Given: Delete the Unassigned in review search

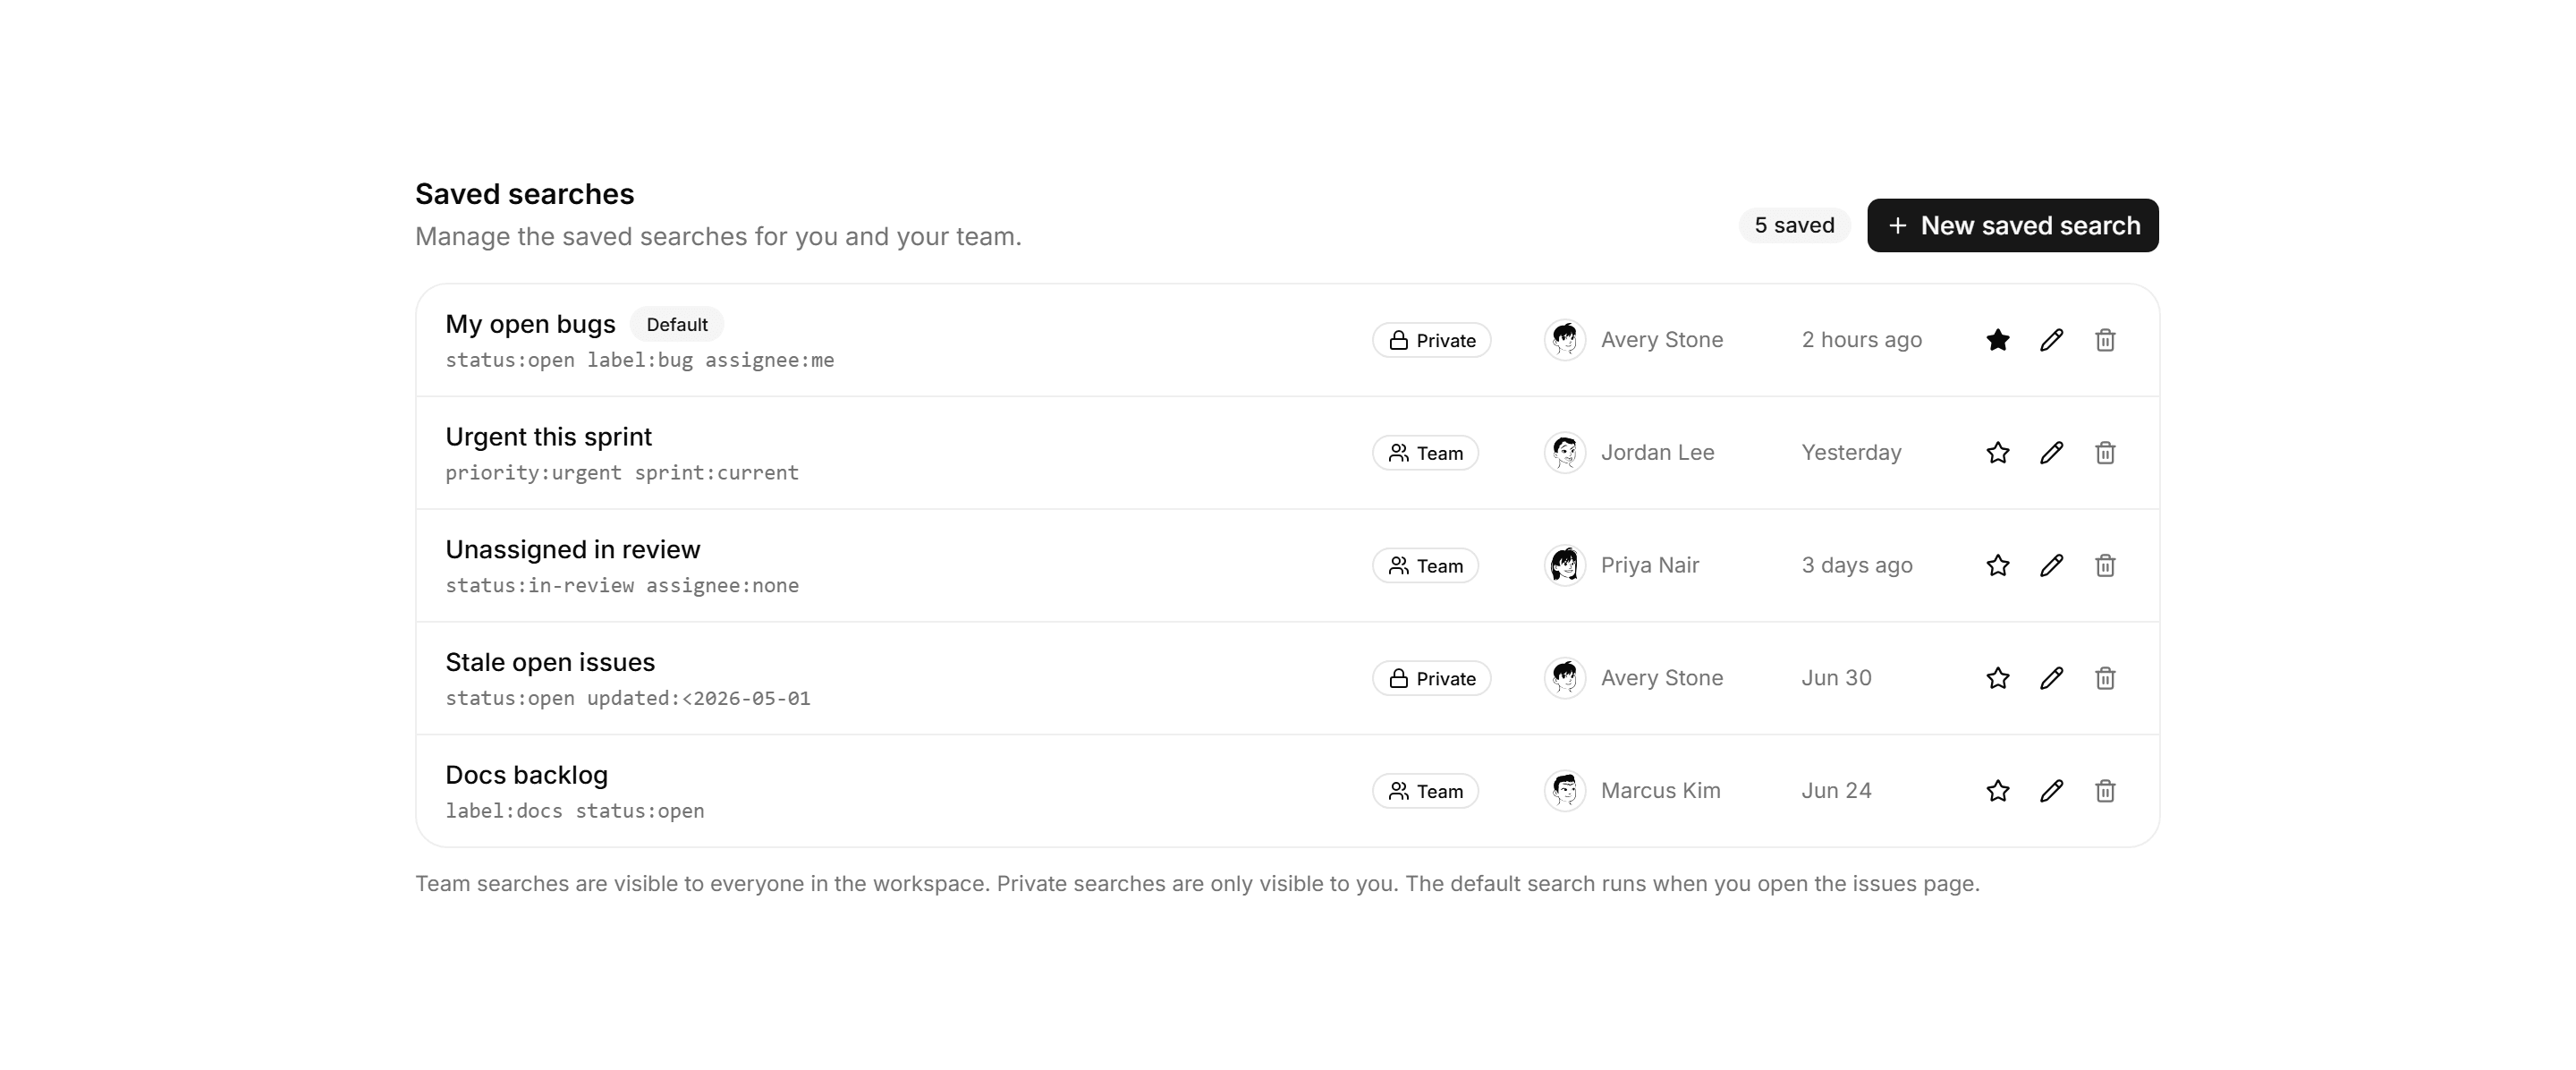Looking at the screenshot, I should [x=2105, y=566].
